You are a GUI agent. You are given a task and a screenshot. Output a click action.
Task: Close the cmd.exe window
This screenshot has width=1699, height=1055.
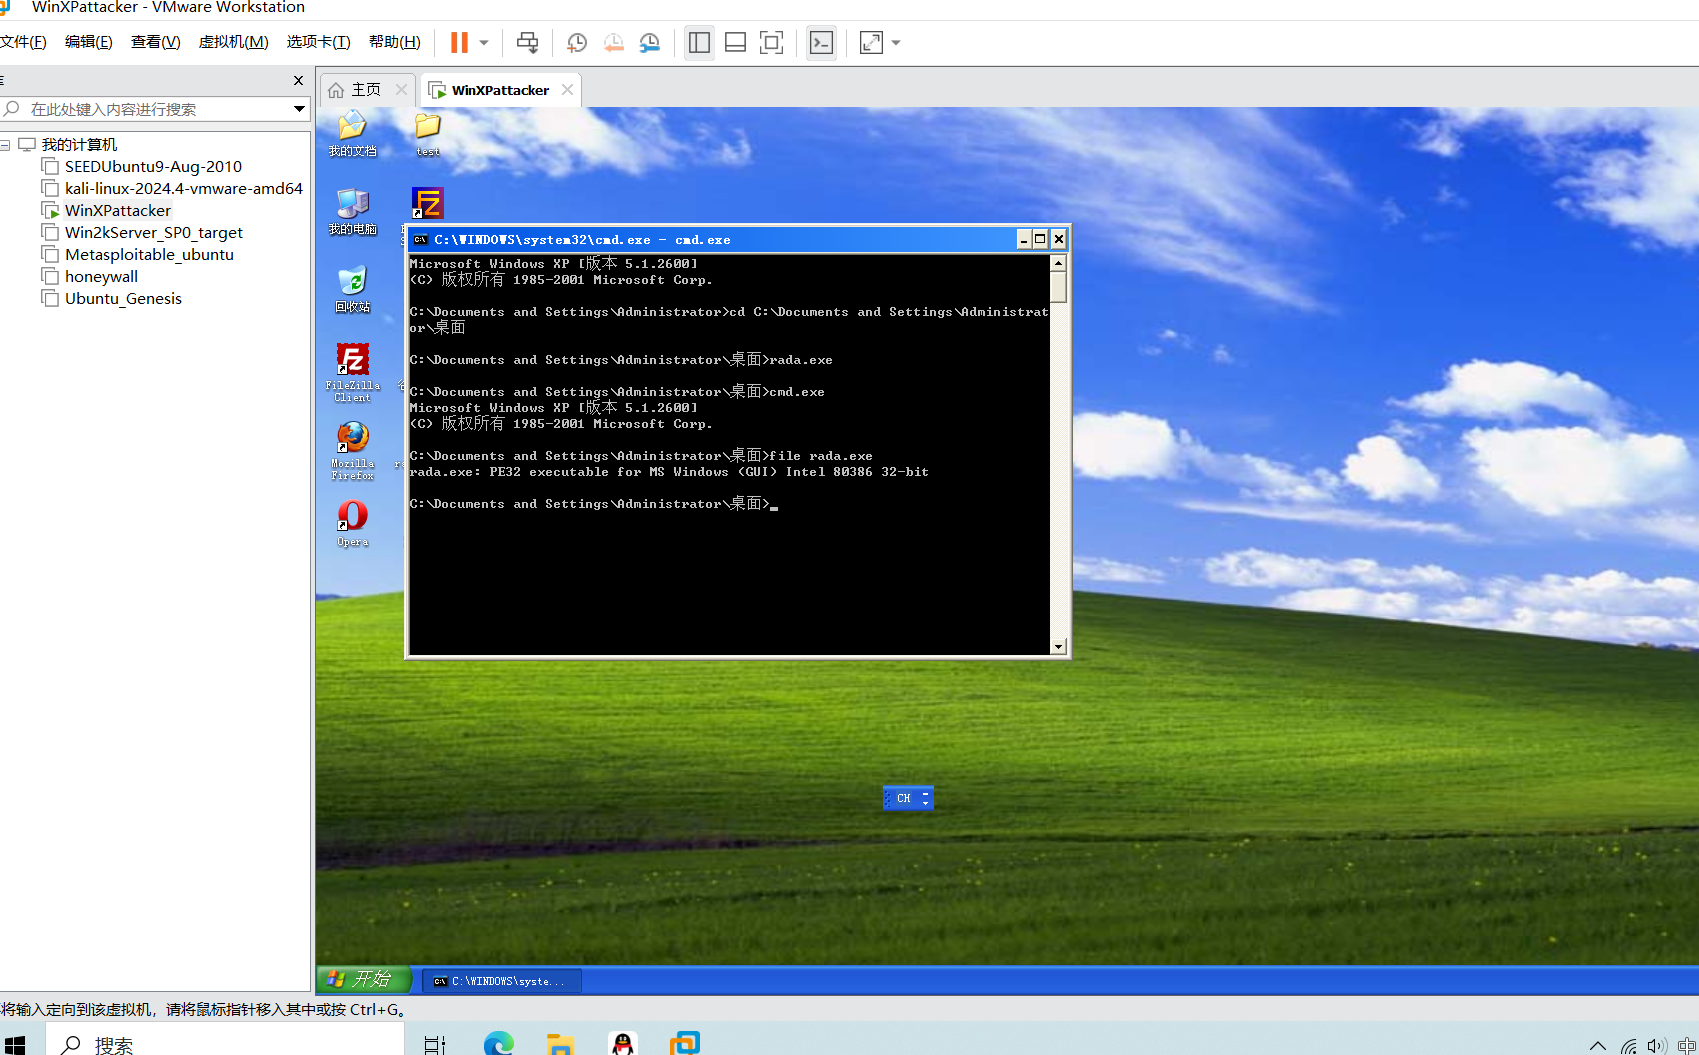[x=1059, y=239]
